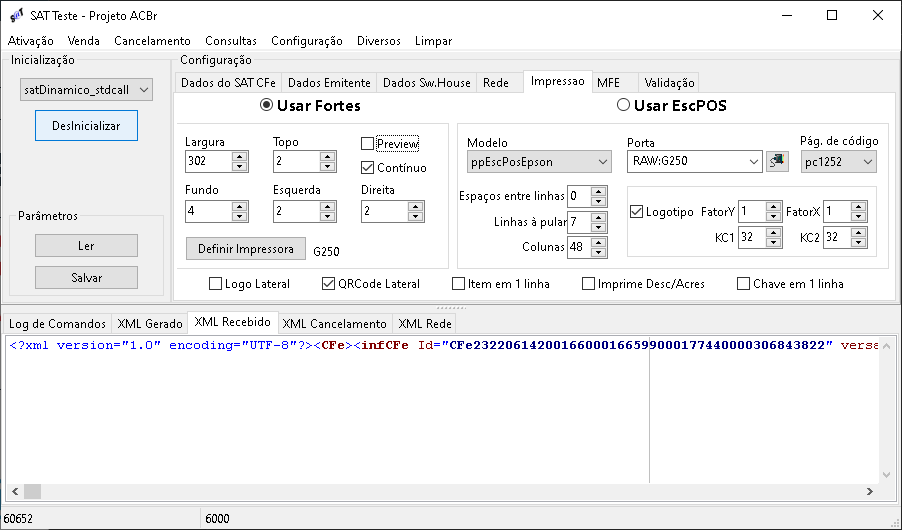This screenshot has width=902, height=530.
Task: Switch to Dados Emitente tab
Action: coord(329,83)
